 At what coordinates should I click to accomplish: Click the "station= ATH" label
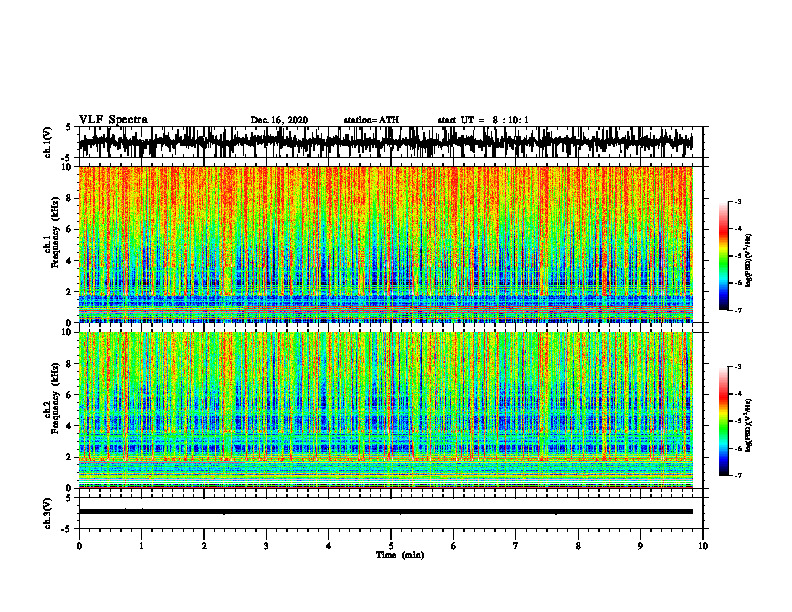click(371, 120)
